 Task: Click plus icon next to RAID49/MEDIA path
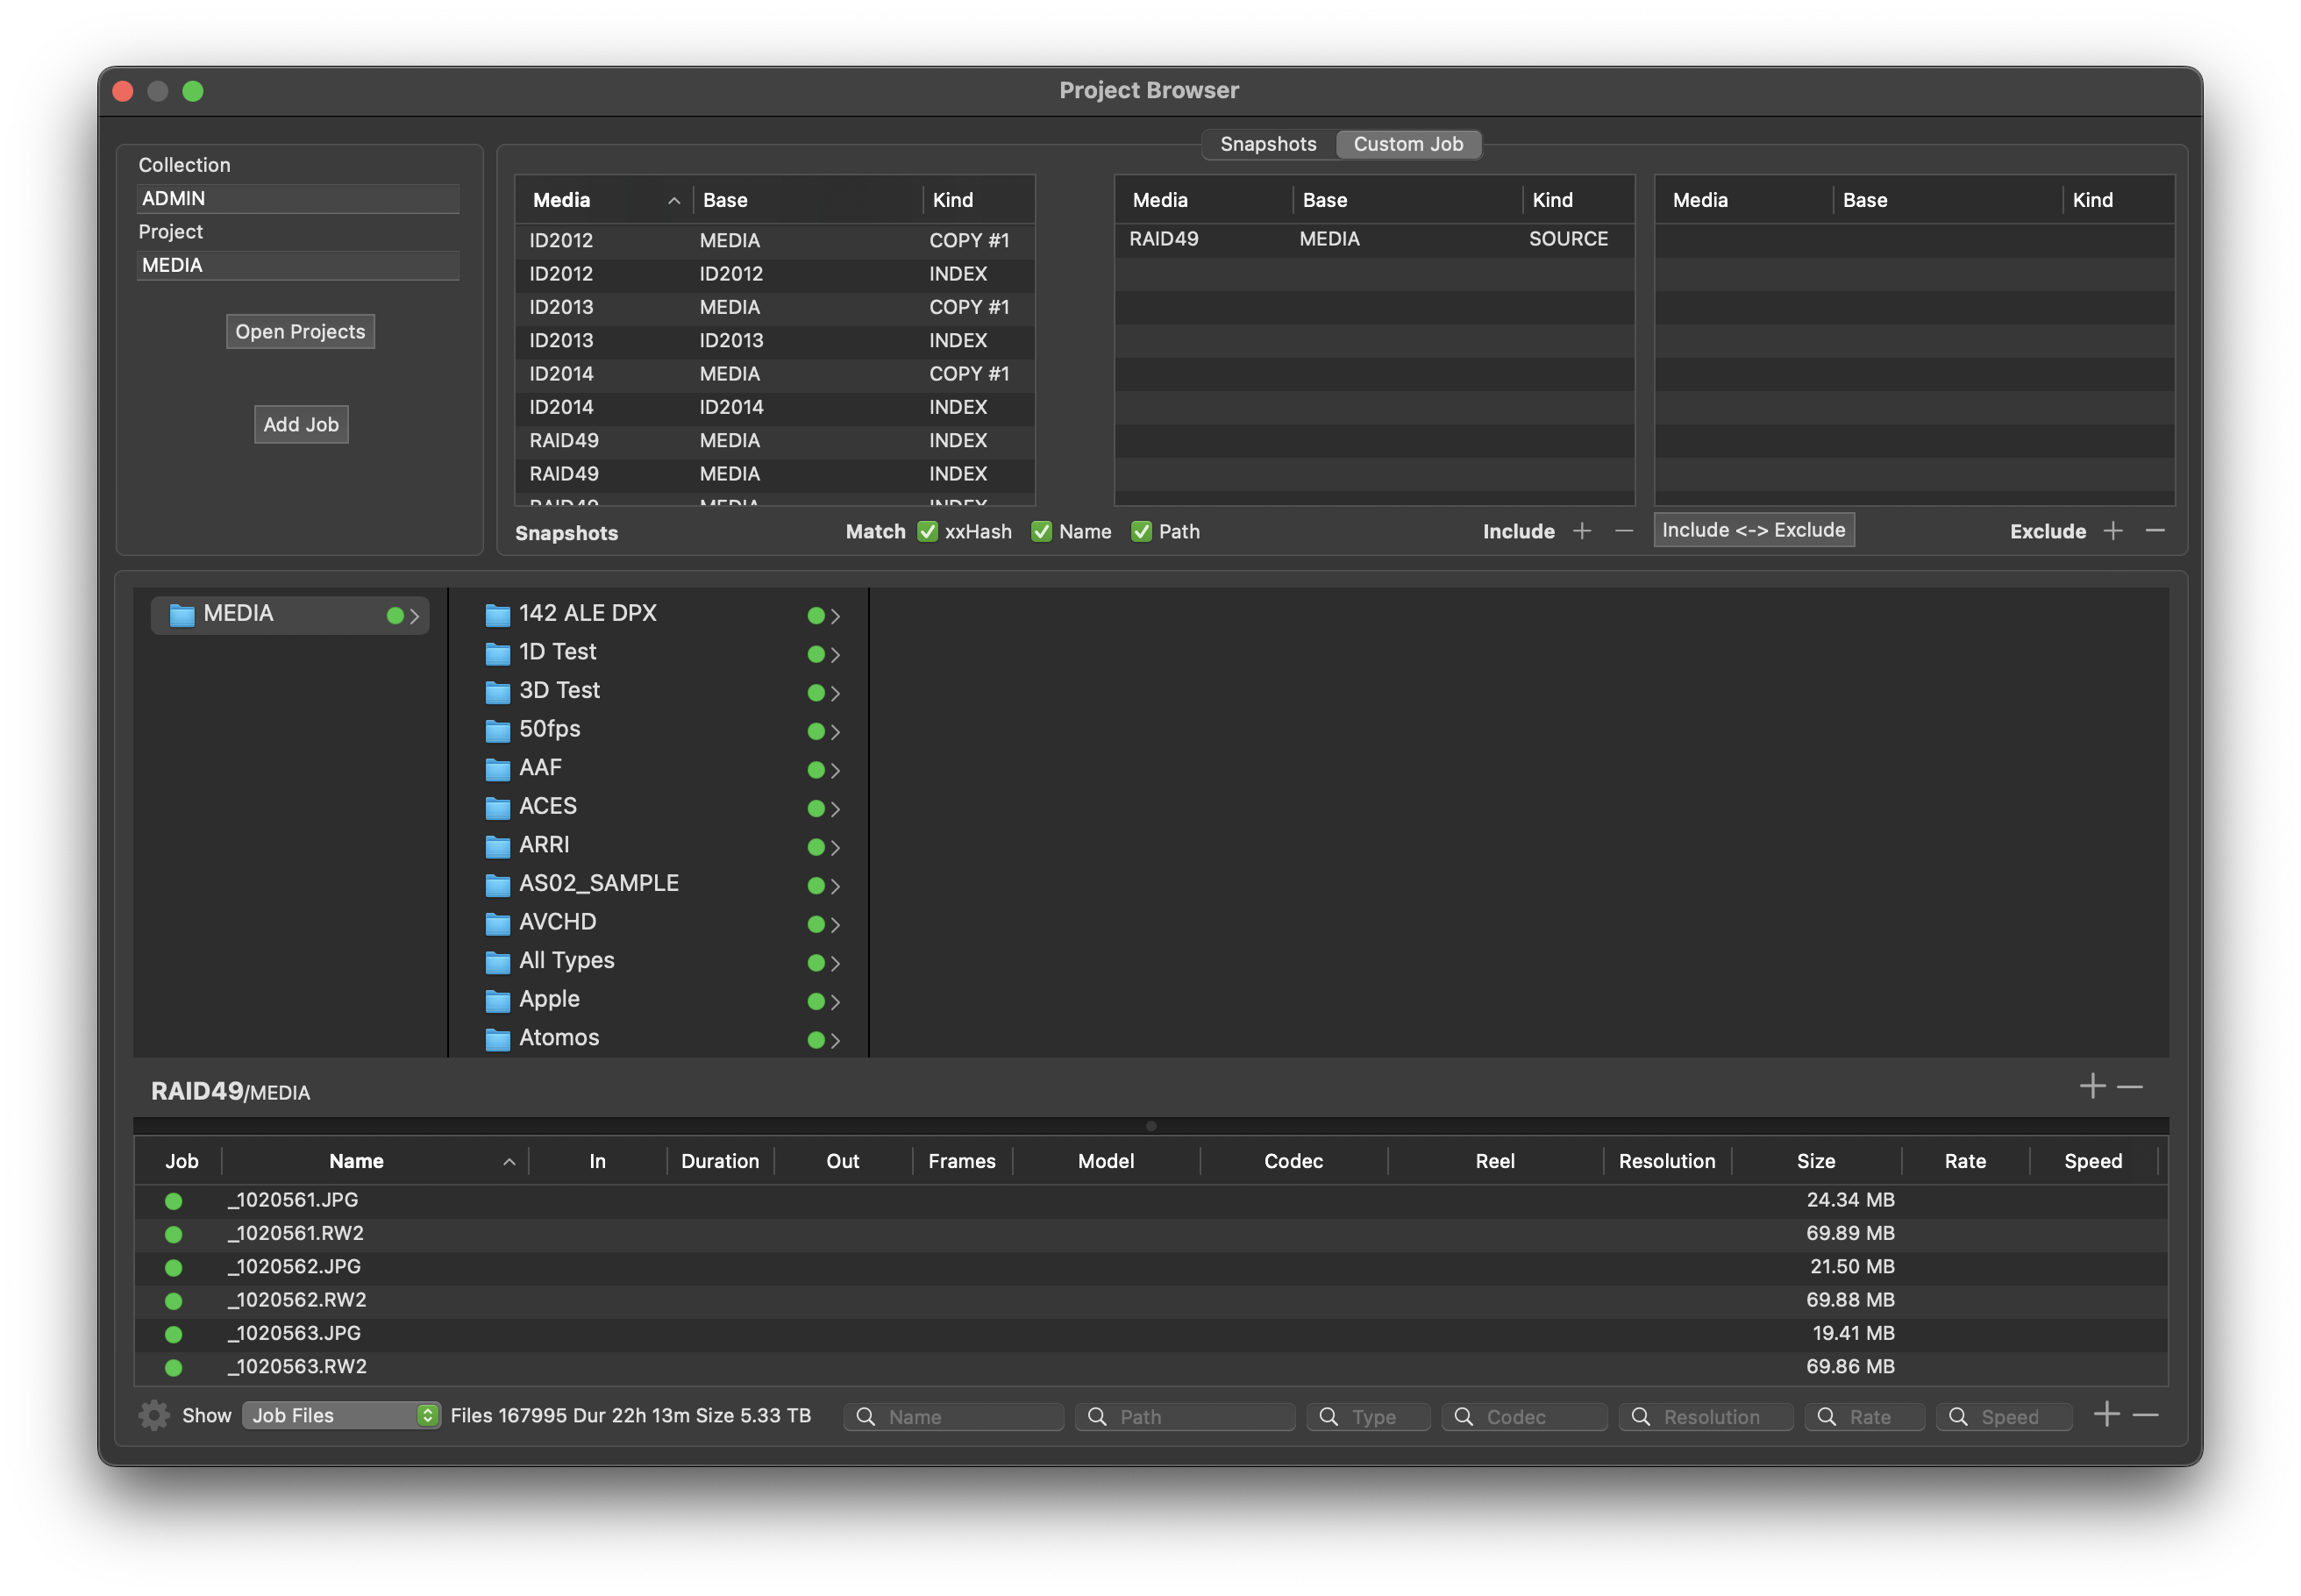[2092, 1086]
